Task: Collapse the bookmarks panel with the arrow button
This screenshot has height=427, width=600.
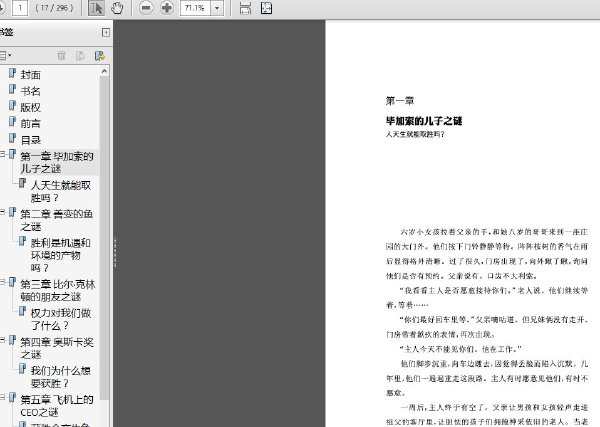Action: [106, 33]
